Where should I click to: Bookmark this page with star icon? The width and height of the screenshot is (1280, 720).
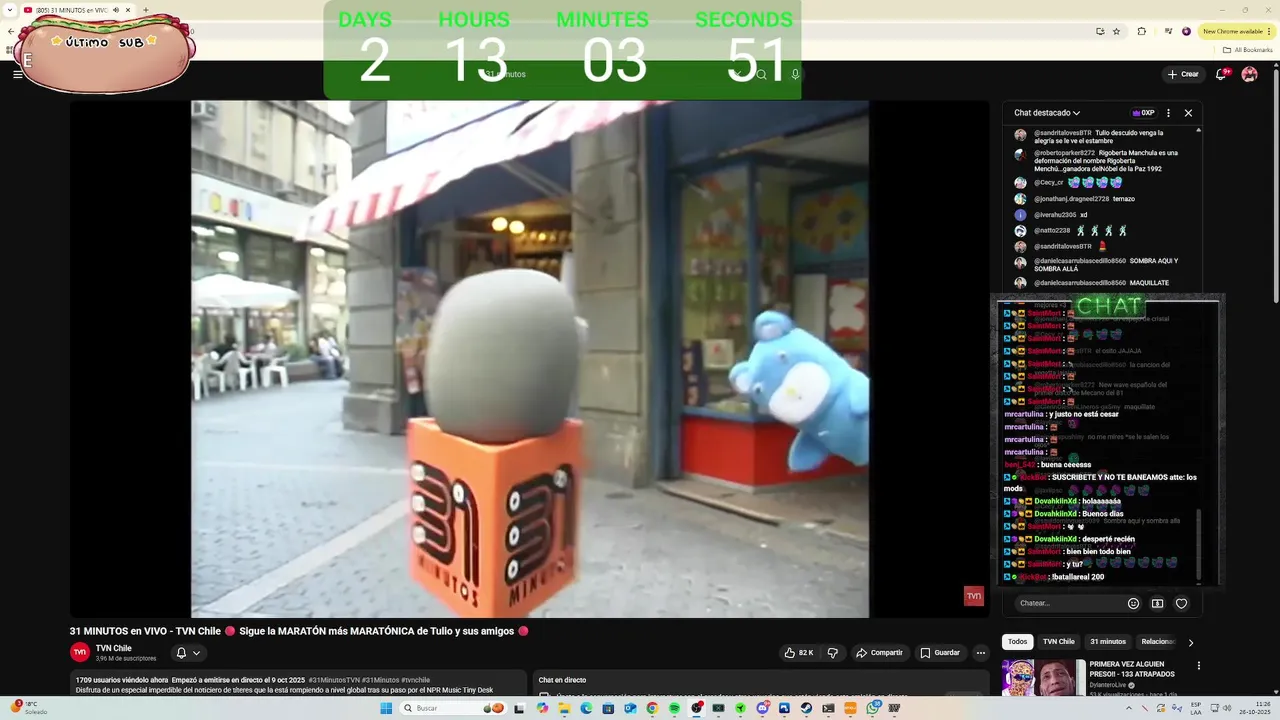coord(1117,31)
